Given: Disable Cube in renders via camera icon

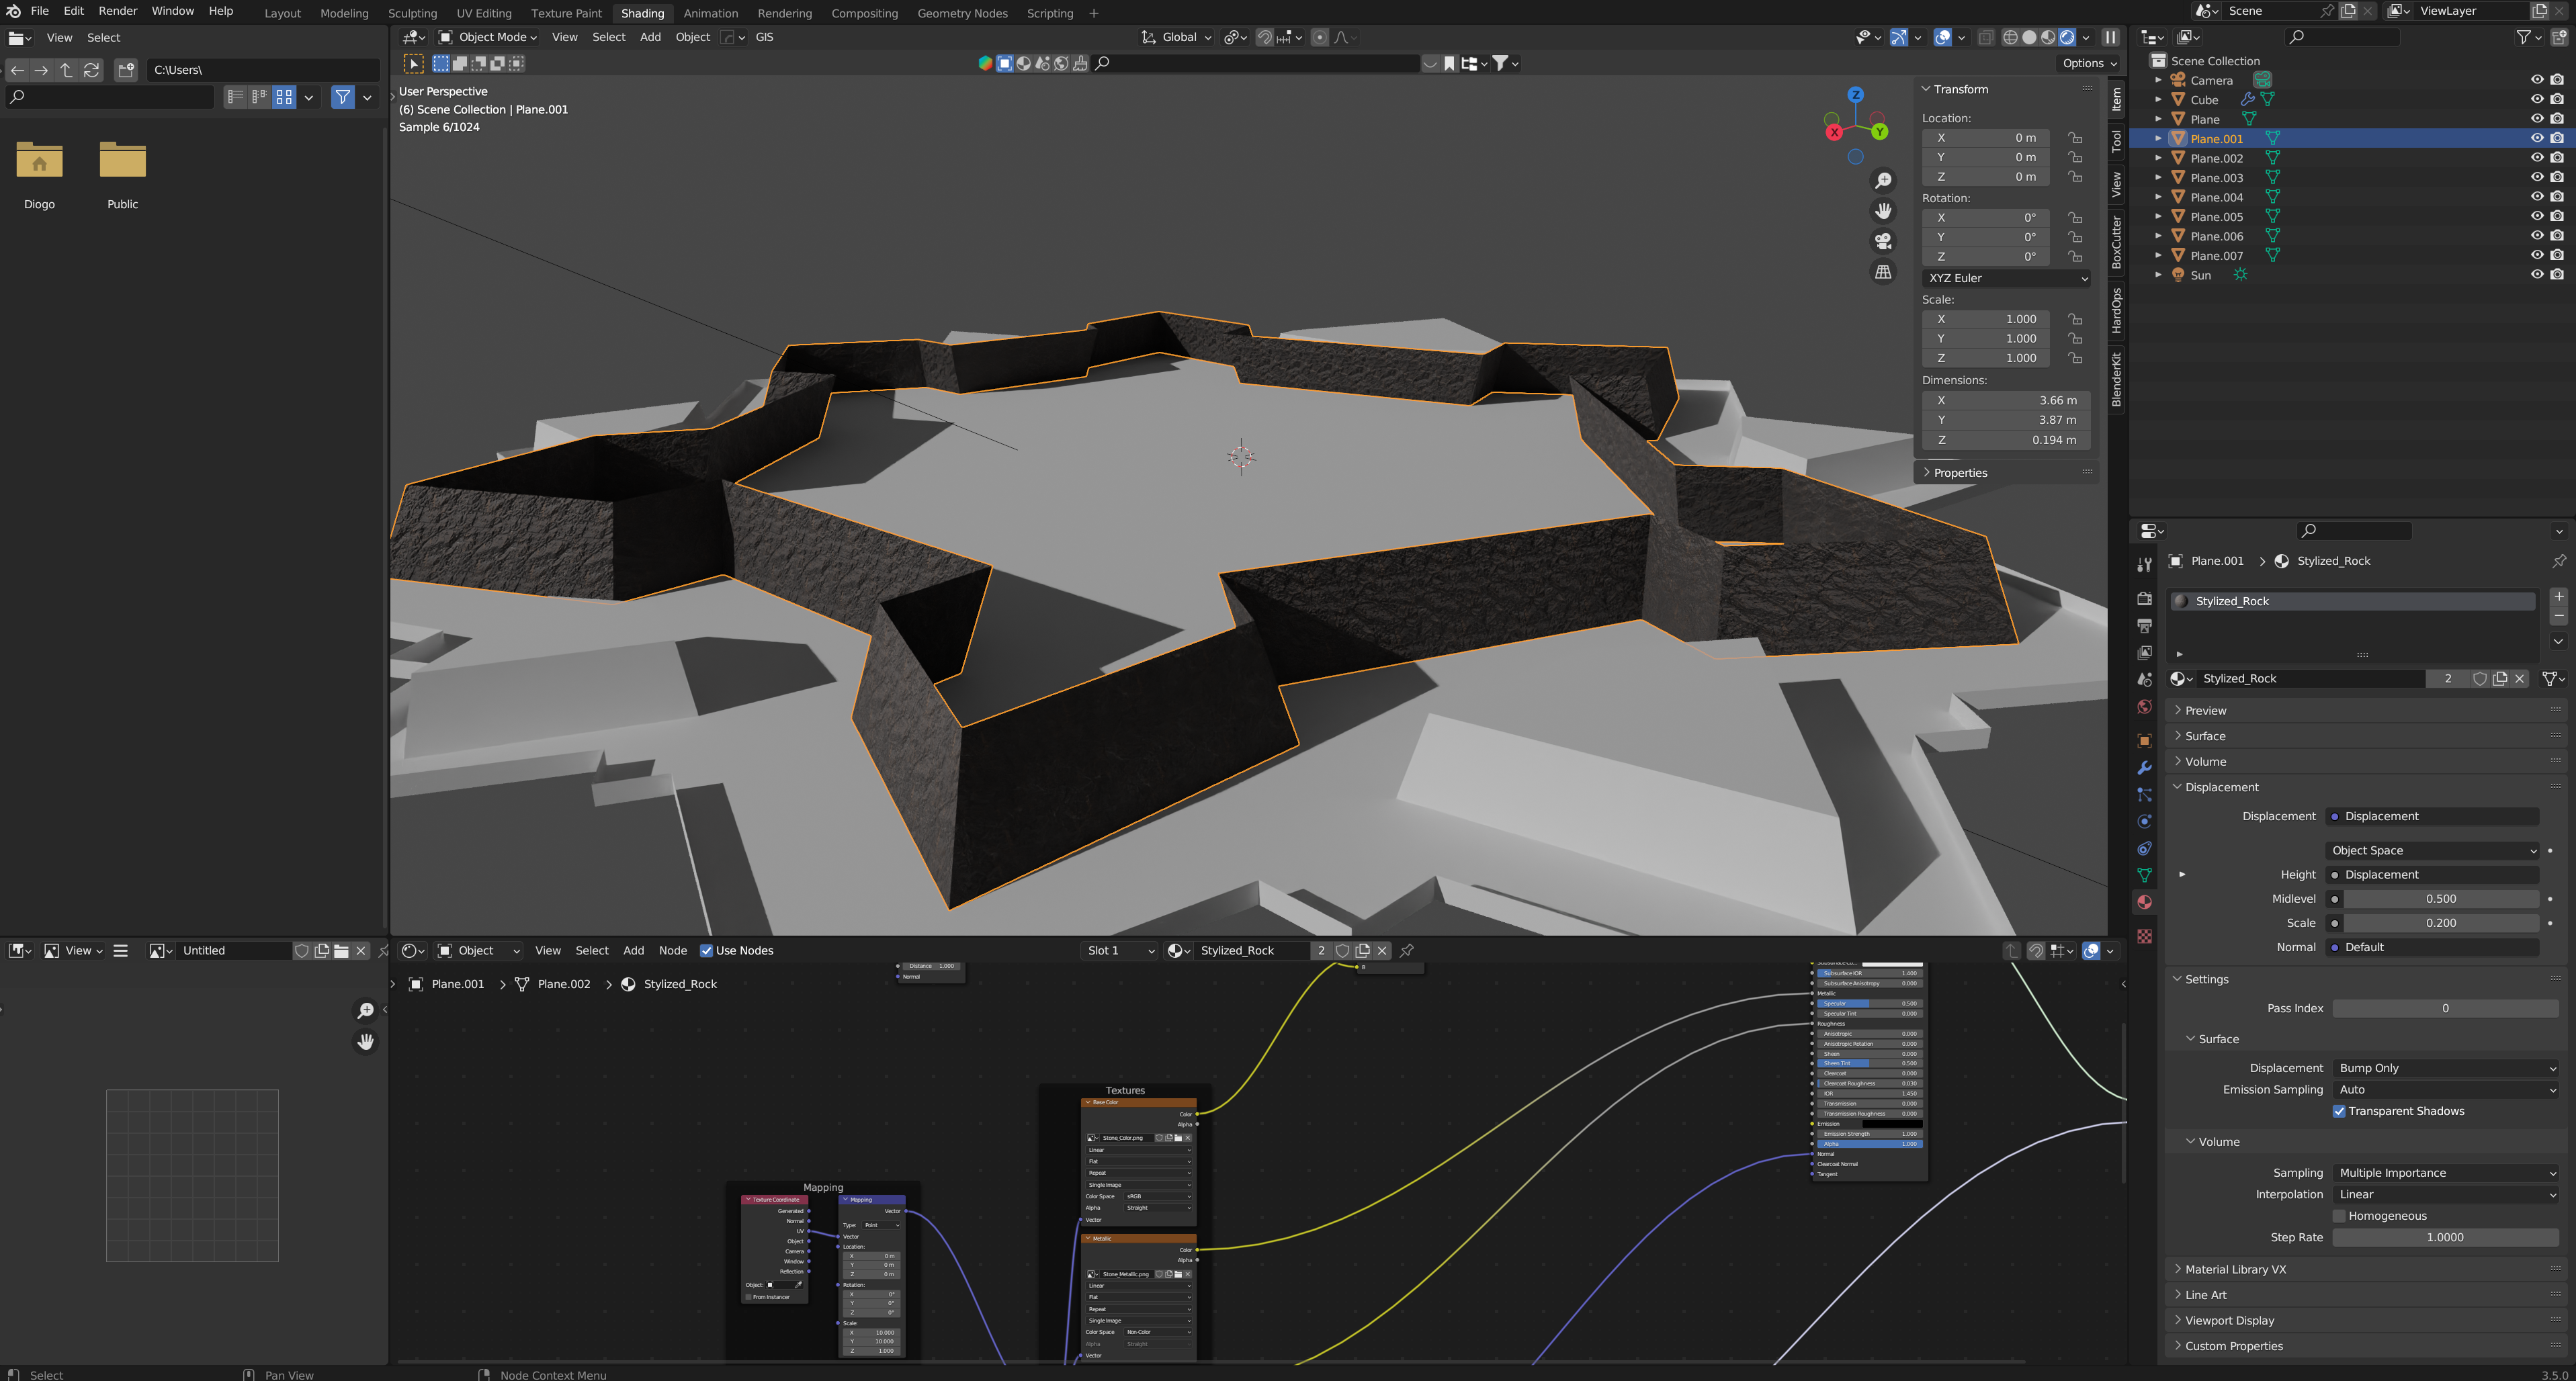Looking at the screenshot, I should click(x=2557, y=100).
